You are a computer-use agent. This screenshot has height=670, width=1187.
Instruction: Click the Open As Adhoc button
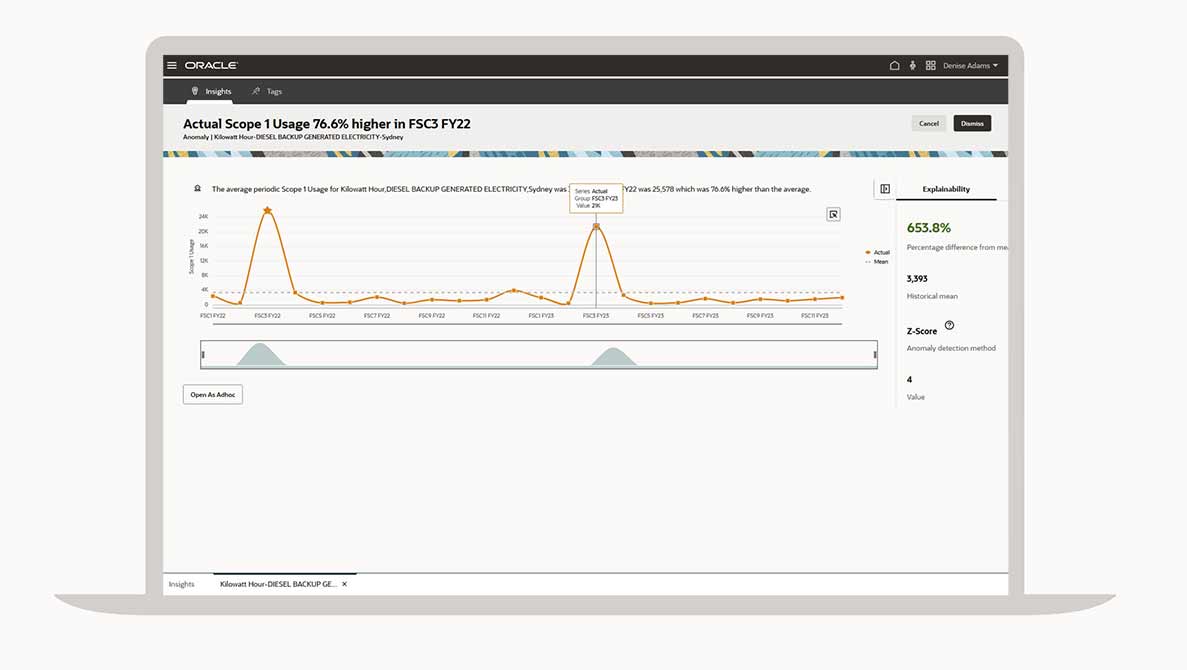(212, 395)
